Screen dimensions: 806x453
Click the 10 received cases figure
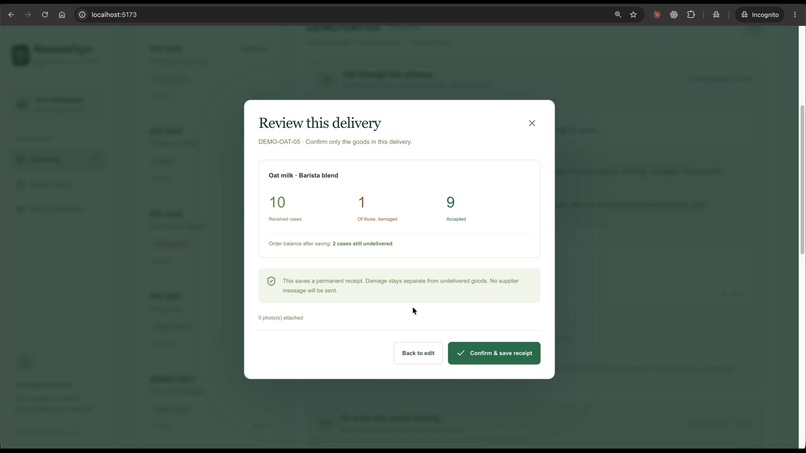point(277,202)
